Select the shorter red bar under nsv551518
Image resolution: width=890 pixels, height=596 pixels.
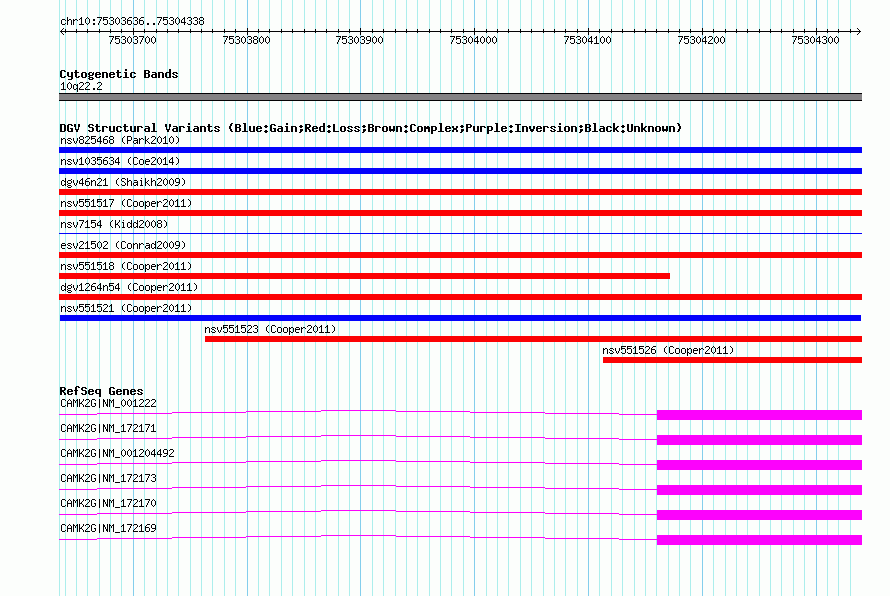click(x=364, y=276)
